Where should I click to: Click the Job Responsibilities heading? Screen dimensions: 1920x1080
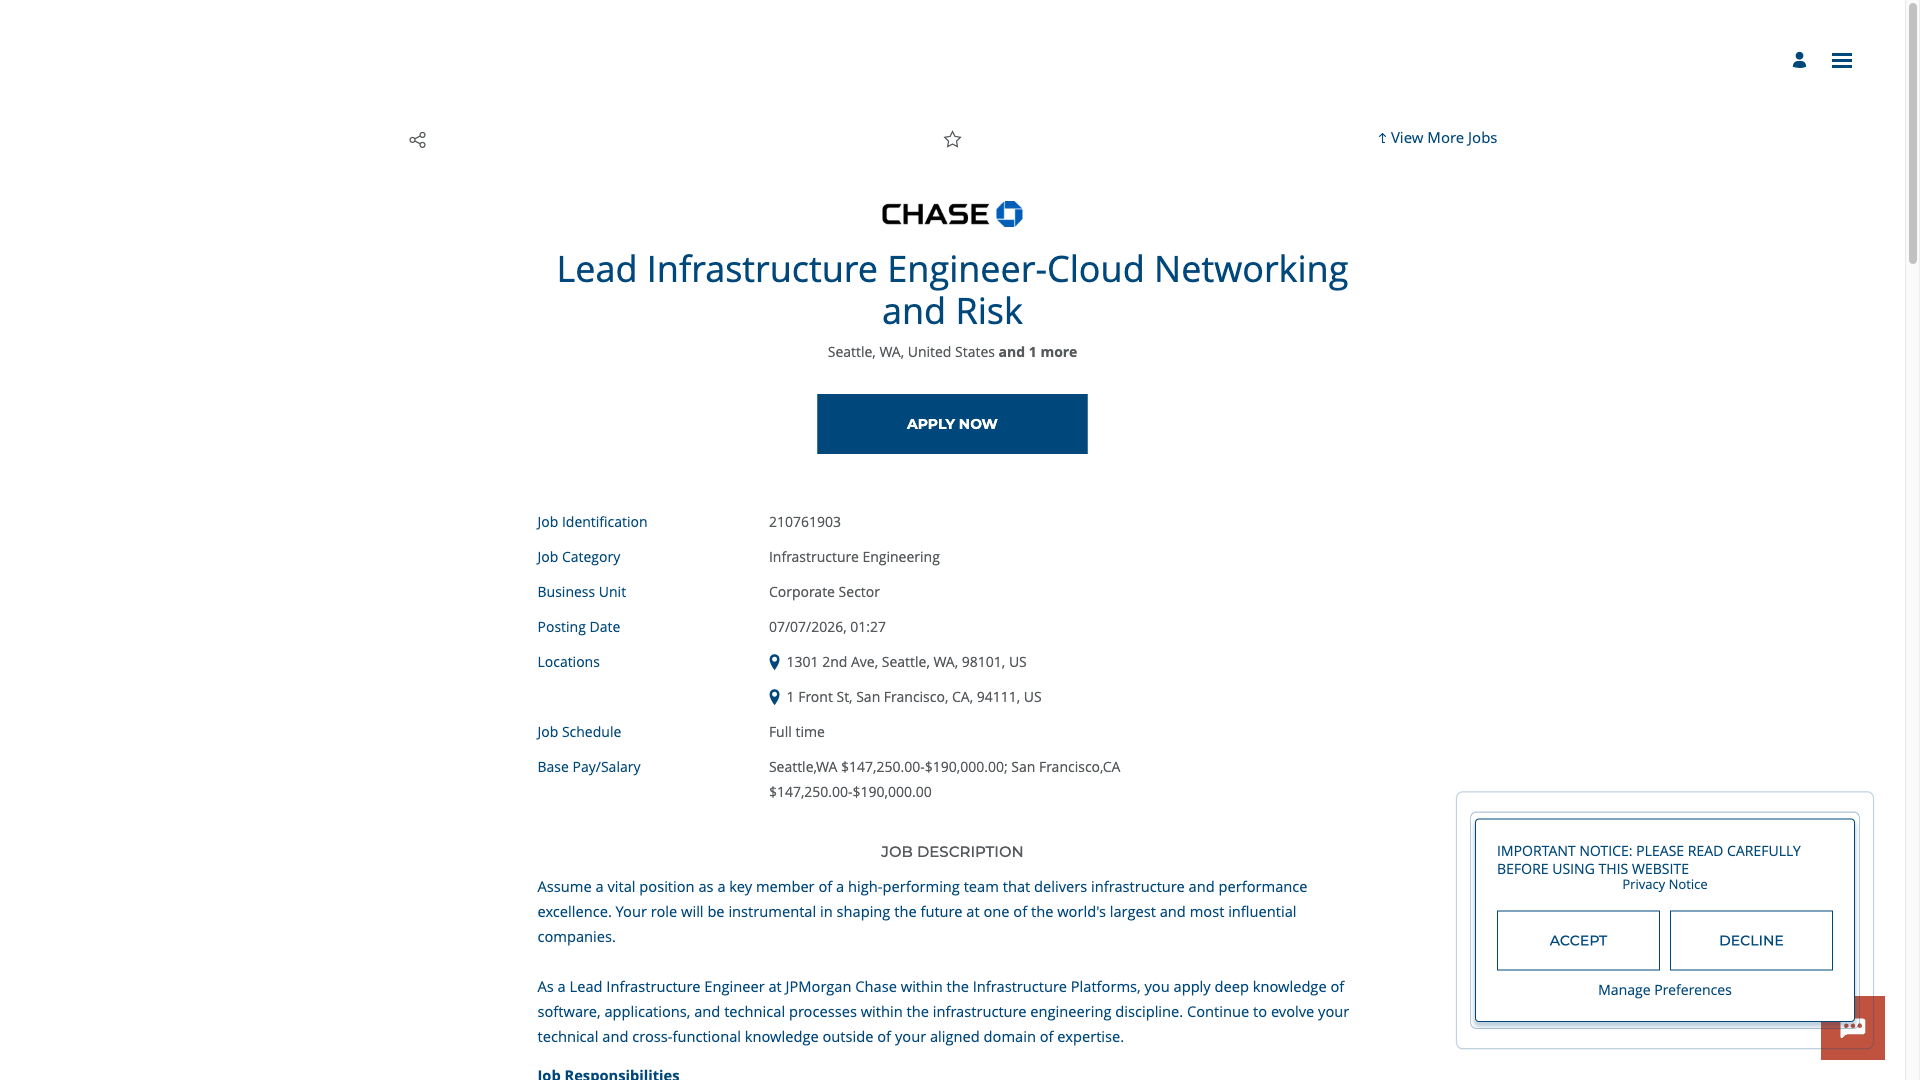pyautogui.click(x=608, y=1074)
